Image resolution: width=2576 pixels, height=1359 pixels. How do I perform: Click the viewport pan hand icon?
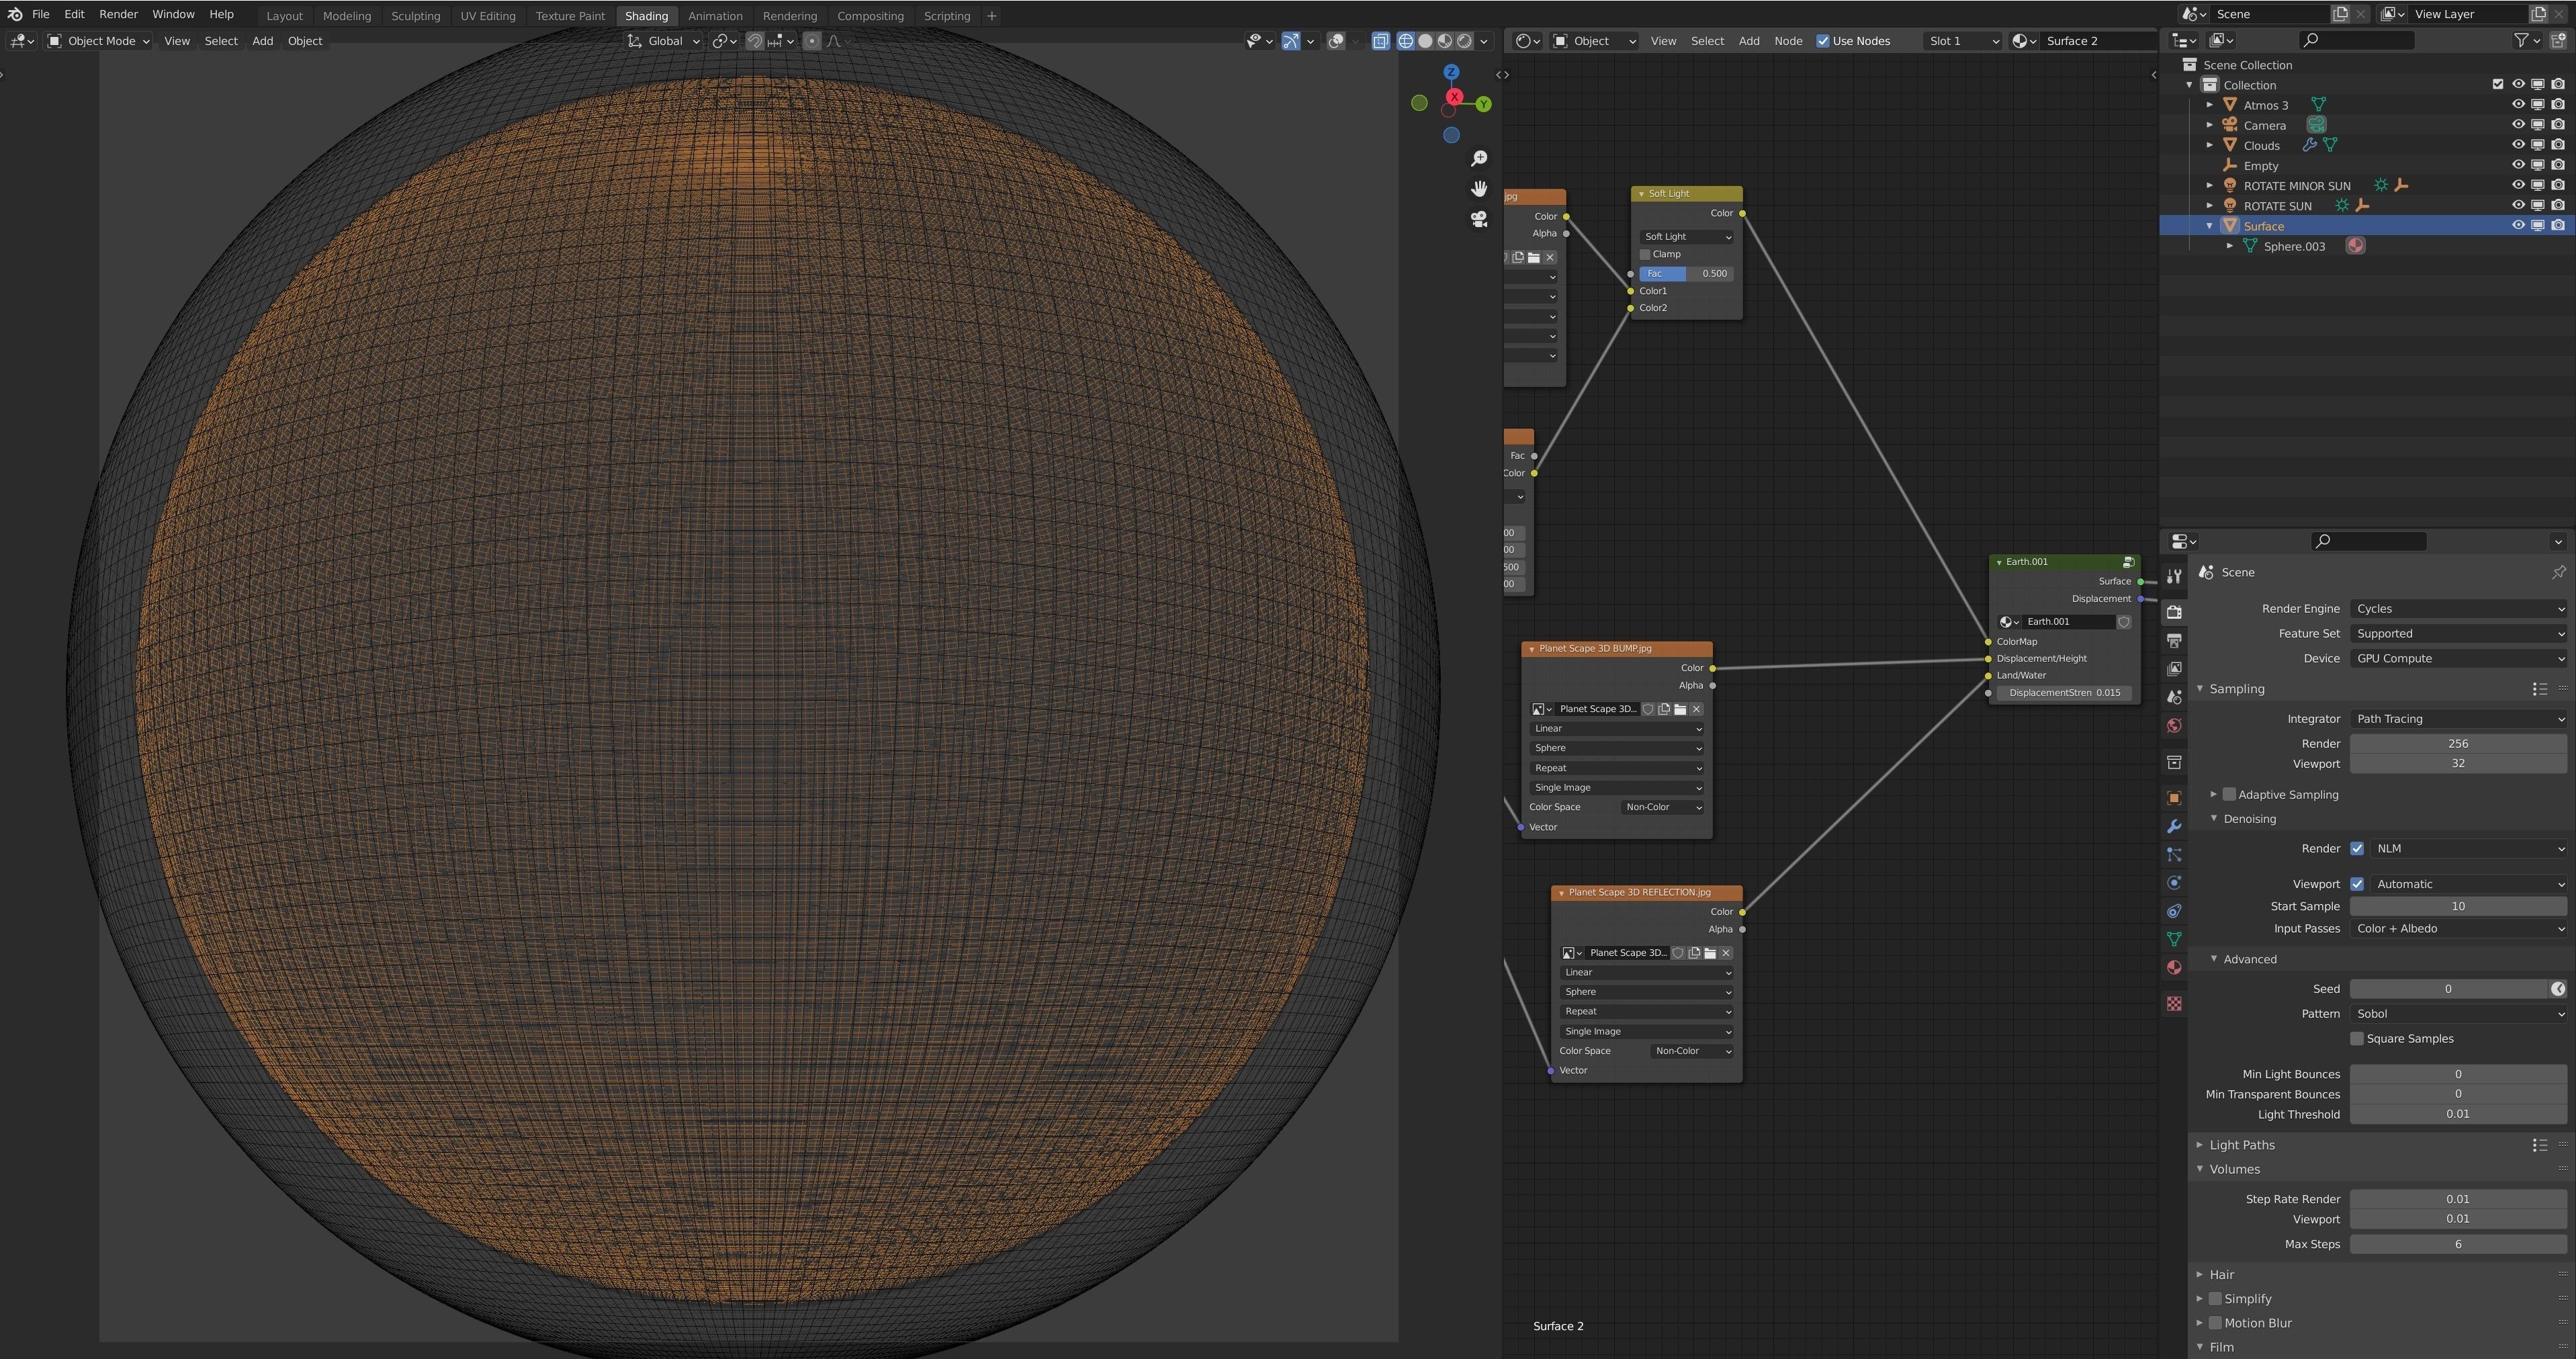1479,188
